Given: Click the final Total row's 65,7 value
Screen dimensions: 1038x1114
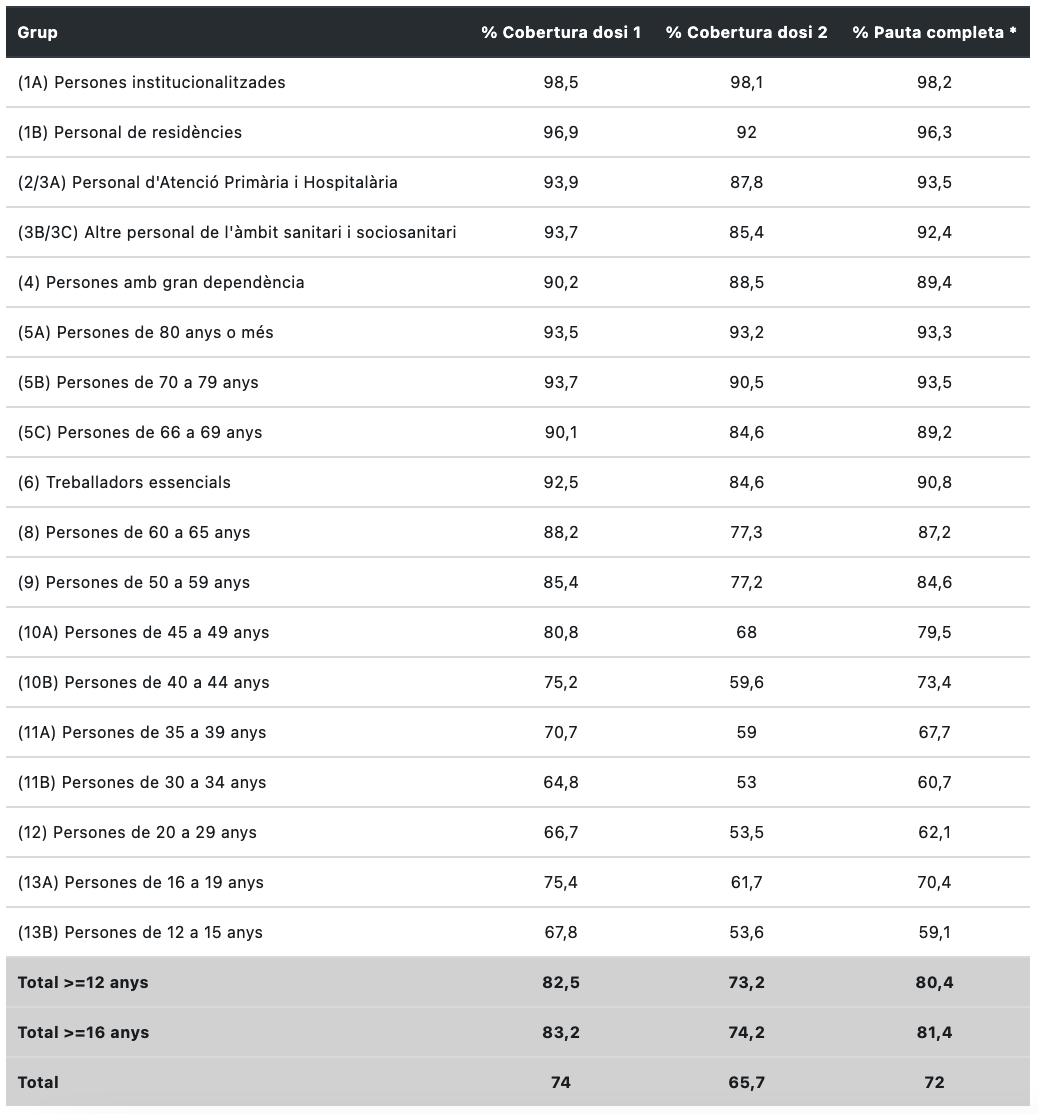Looking at the screenshot, I should pyautogui.click(x=746, y=1083).
